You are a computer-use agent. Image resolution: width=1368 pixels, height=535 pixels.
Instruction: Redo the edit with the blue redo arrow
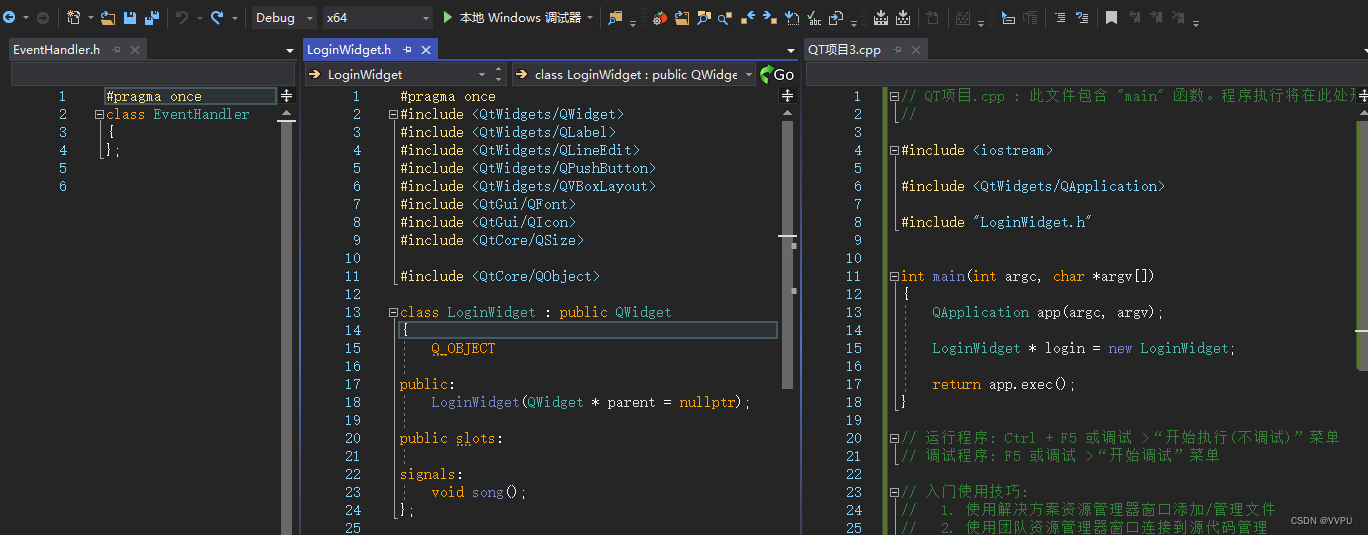(217, 17)
